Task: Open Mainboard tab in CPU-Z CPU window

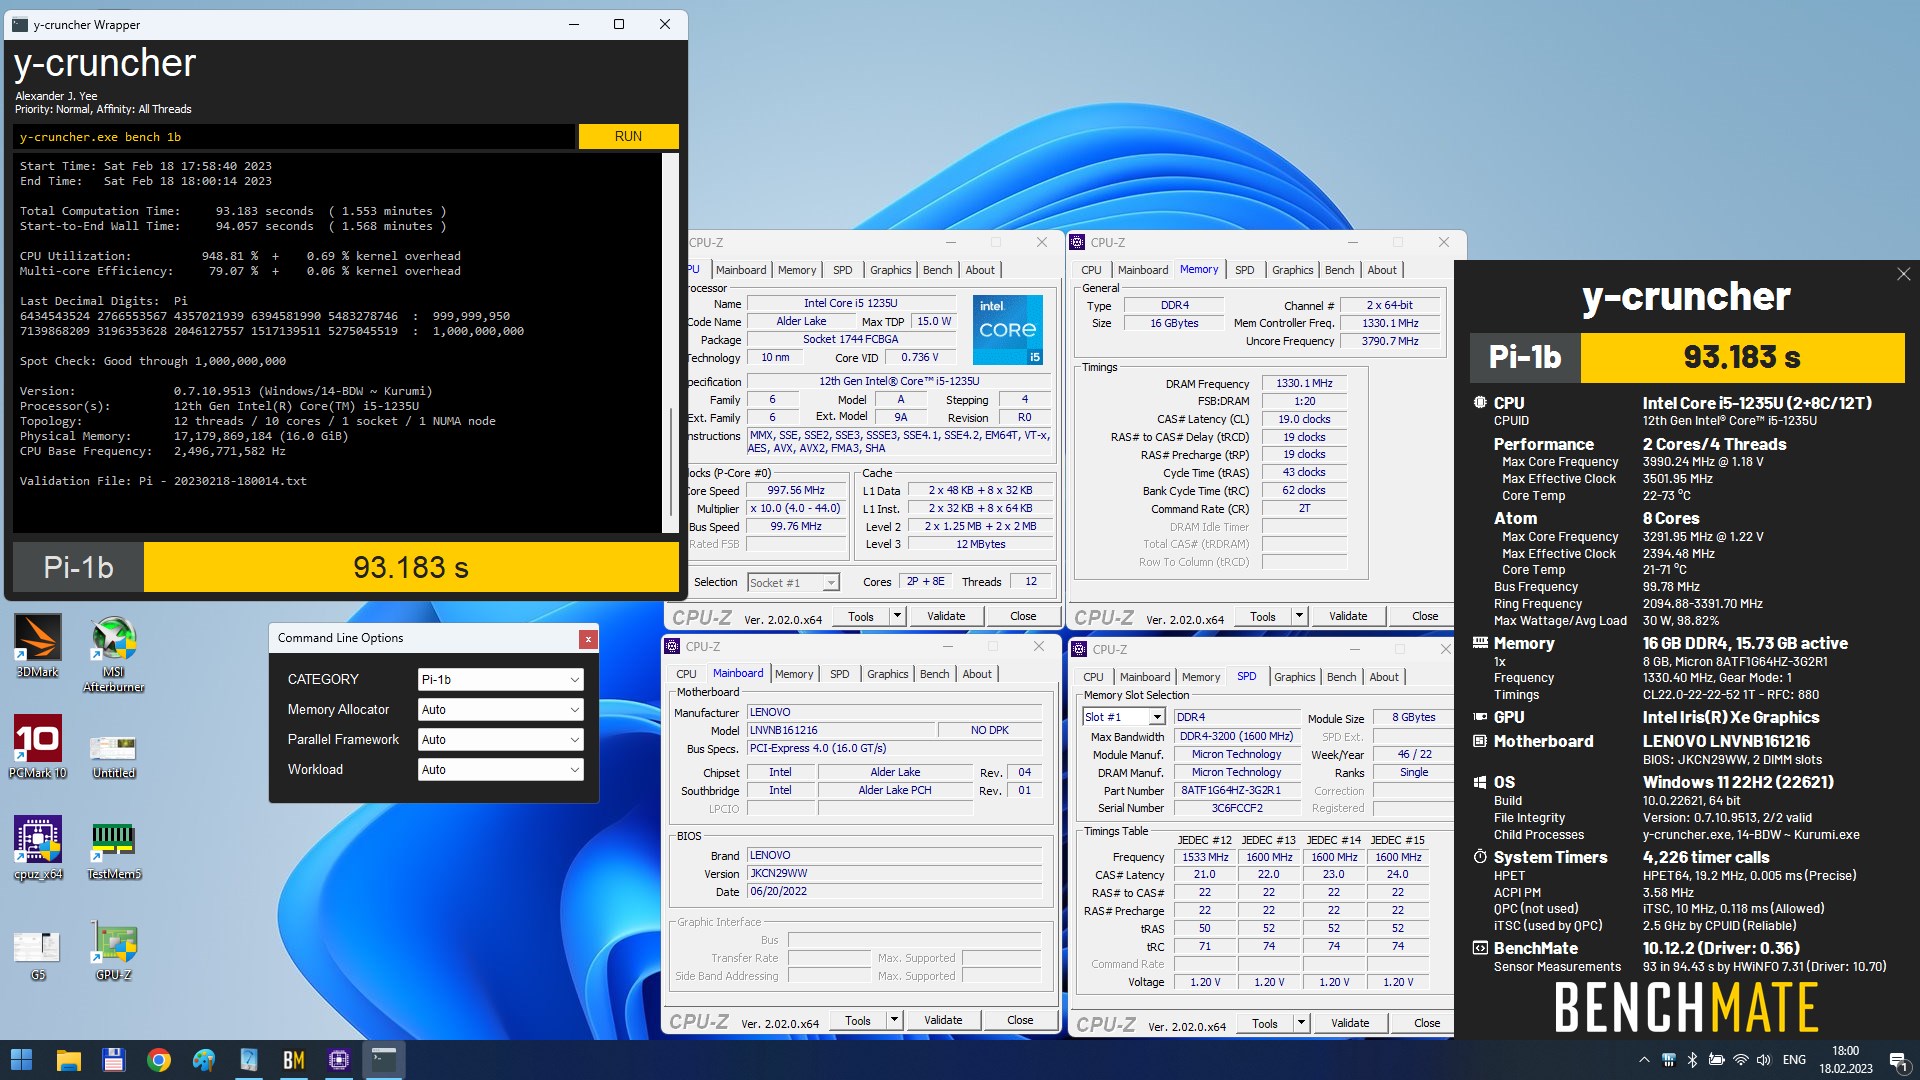Action: click(x=741, y=270)
